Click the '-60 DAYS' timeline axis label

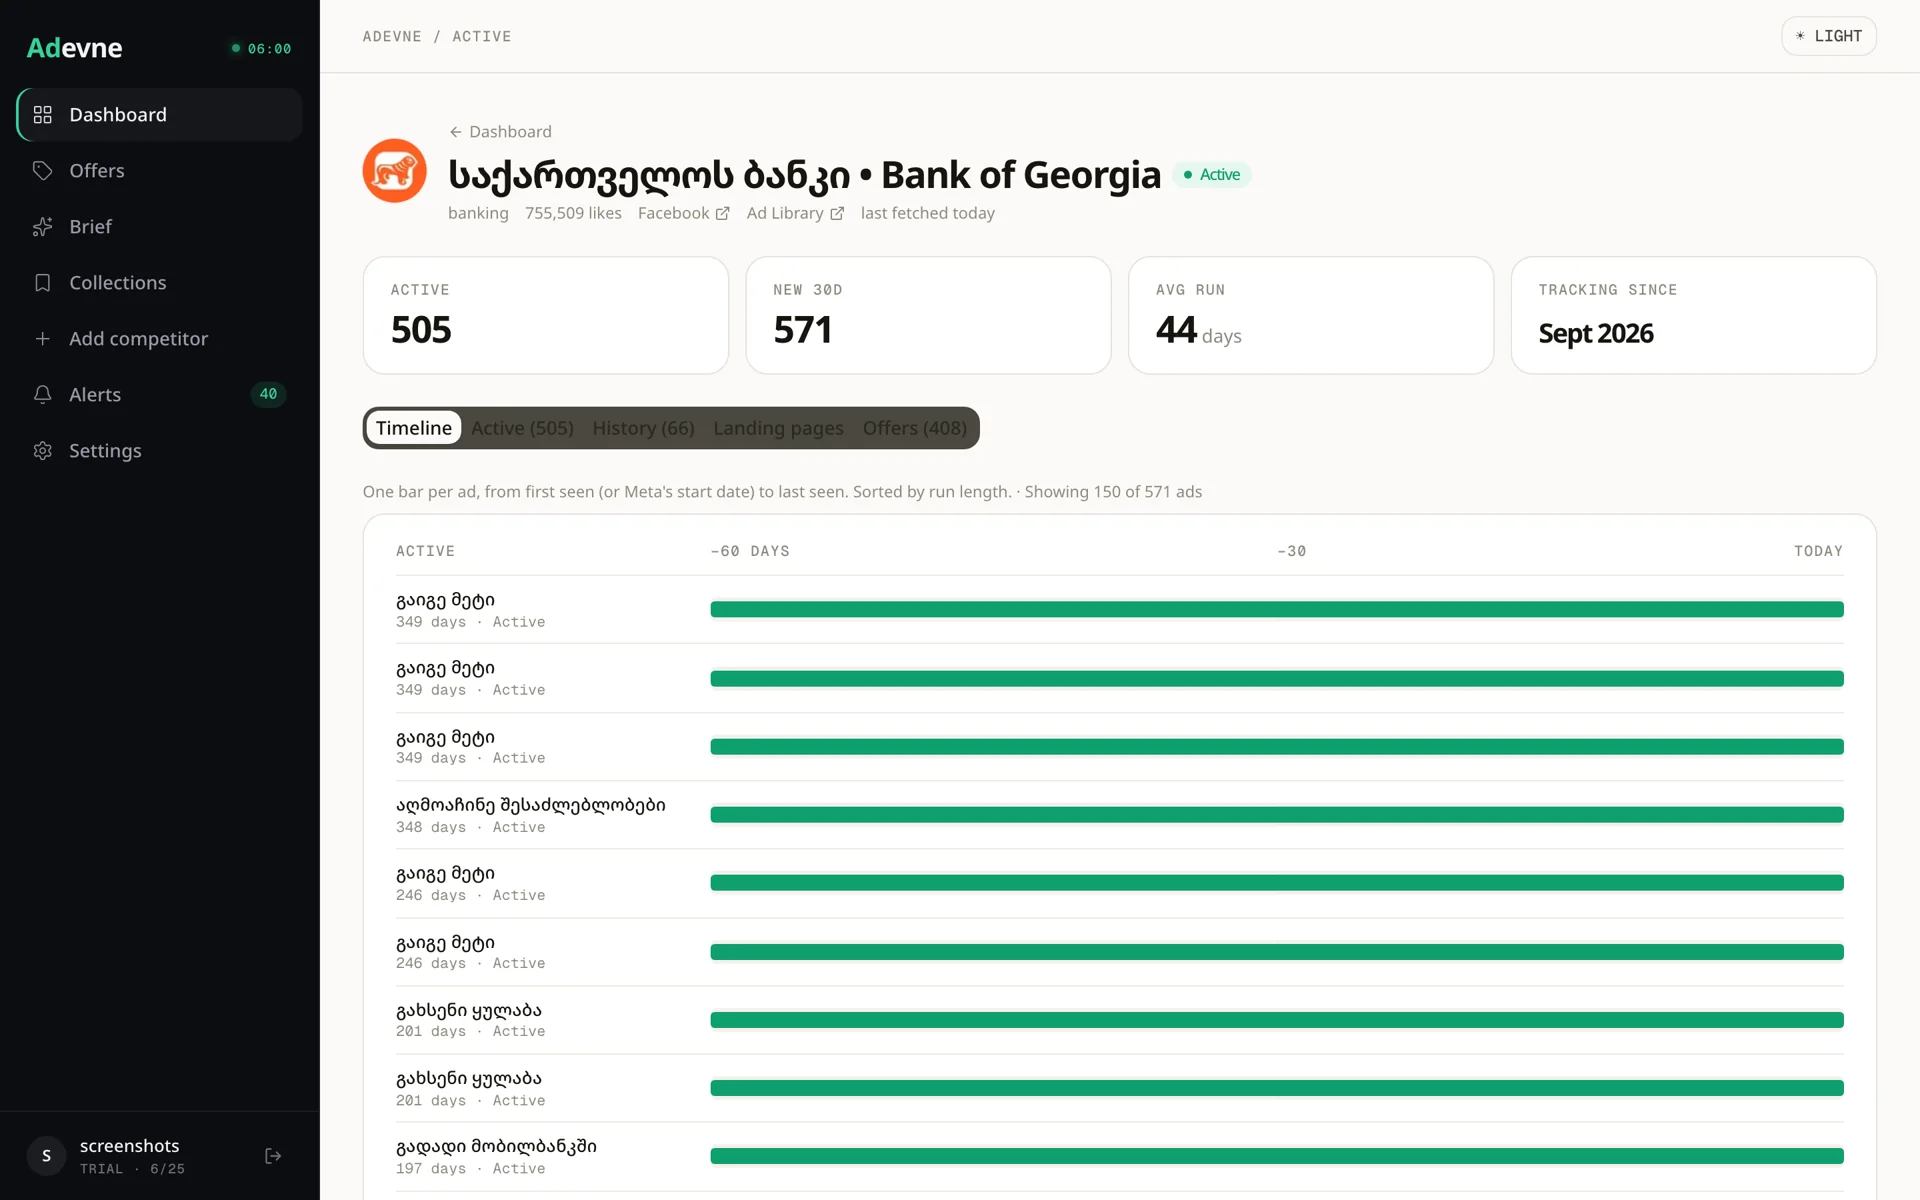coord(750,551)
